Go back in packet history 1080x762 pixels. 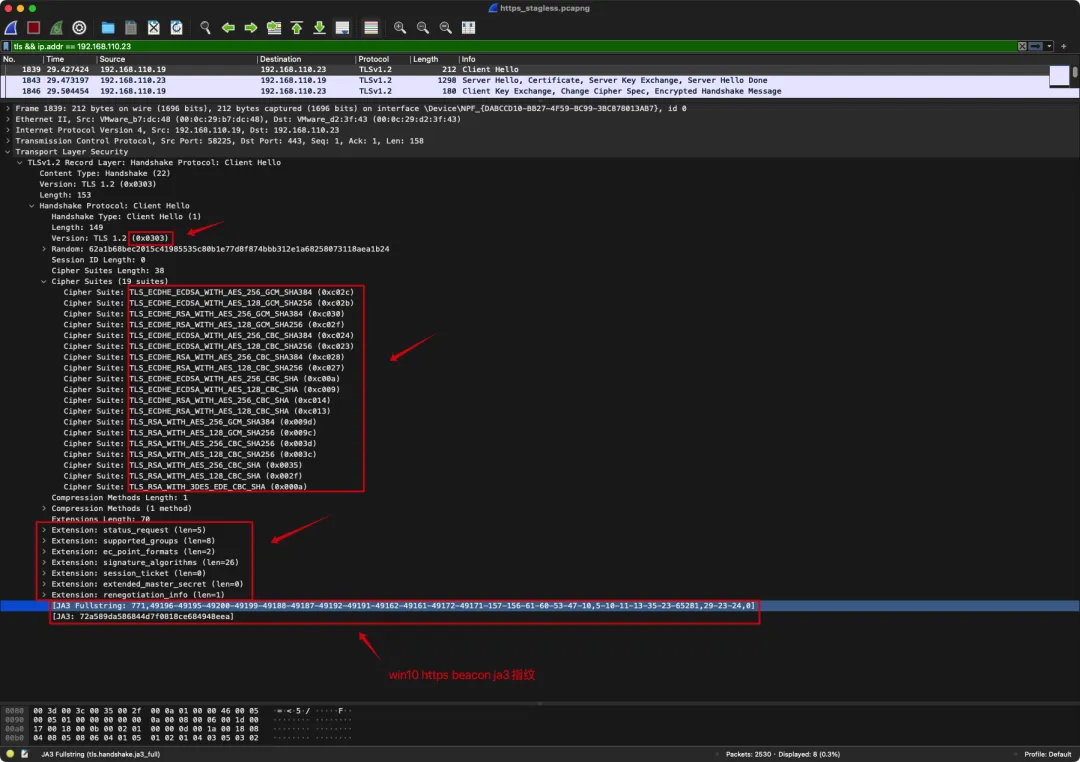[228, 28]
